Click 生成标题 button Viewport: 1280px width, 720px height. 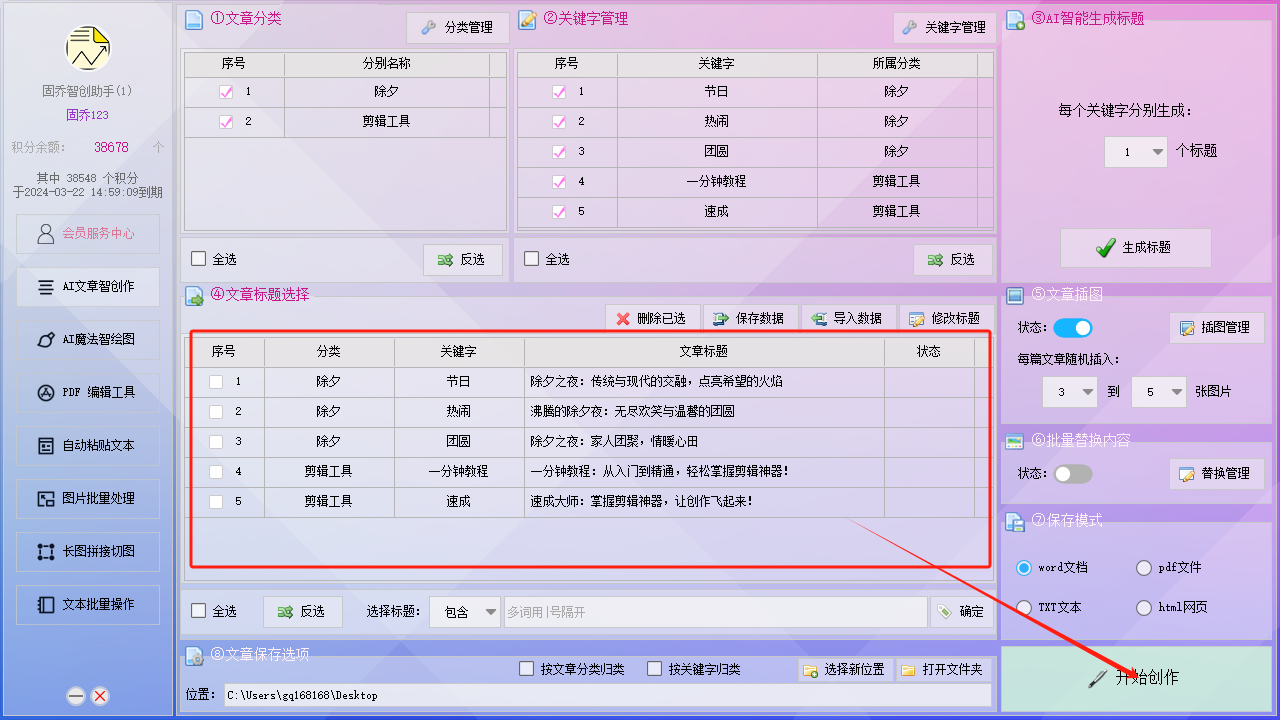click(x=1135, y=247)
